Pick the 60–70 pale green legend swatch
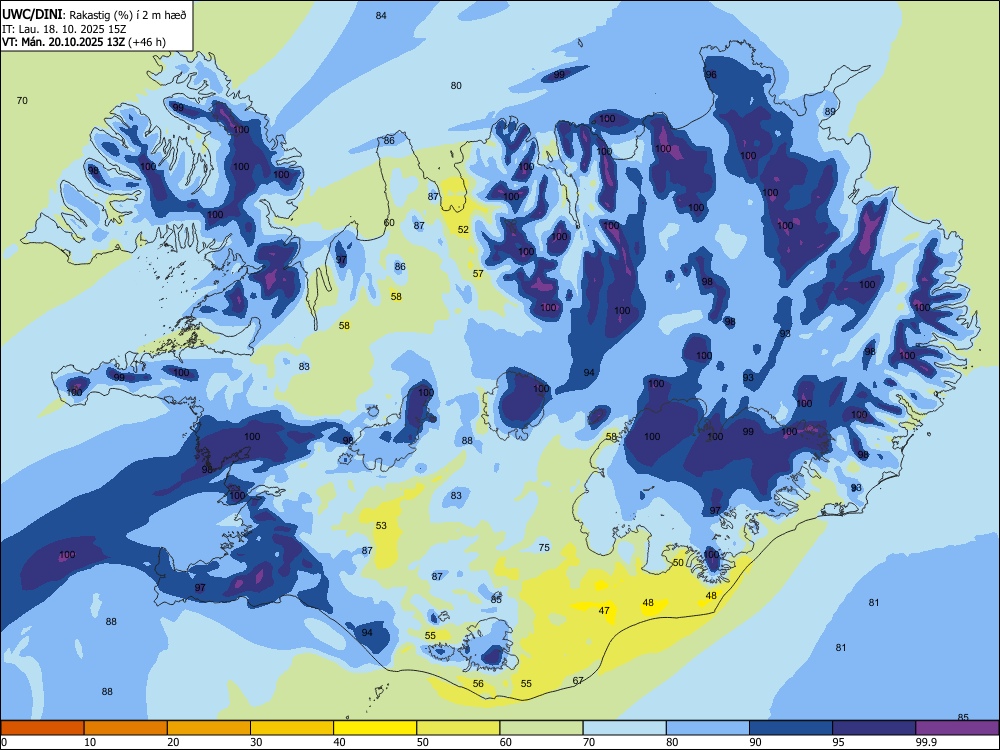Image resolution: width=1000 pixels, height=750 pixels. point(541,728)
